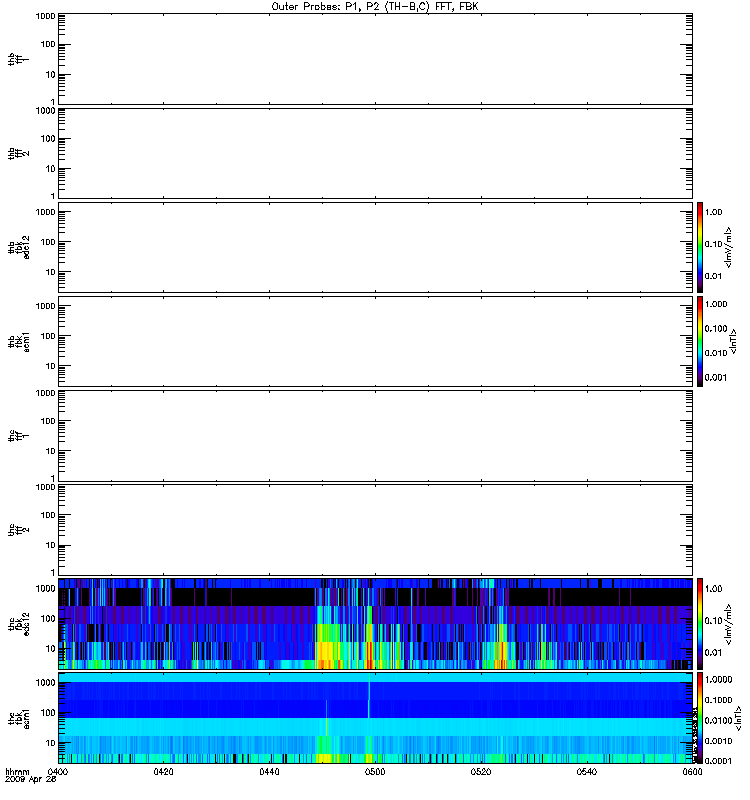Viewport: 750px width, 800px height.
Task: Click the "thc fff 1" panel label
Action: pos(18,436)
